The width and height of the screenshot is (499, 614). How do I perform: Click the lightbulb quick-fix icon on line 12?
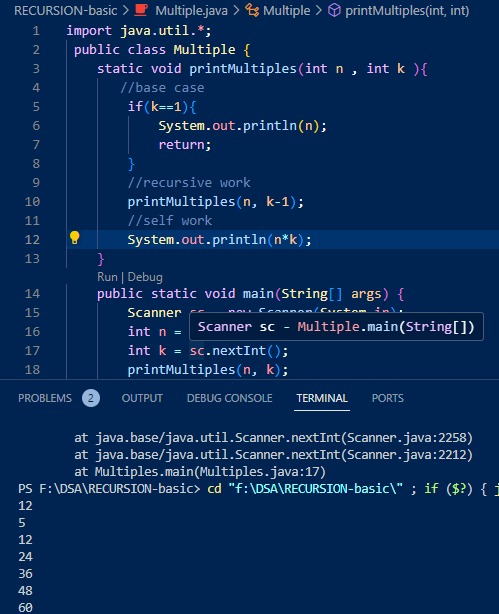[x=74, y=238]
